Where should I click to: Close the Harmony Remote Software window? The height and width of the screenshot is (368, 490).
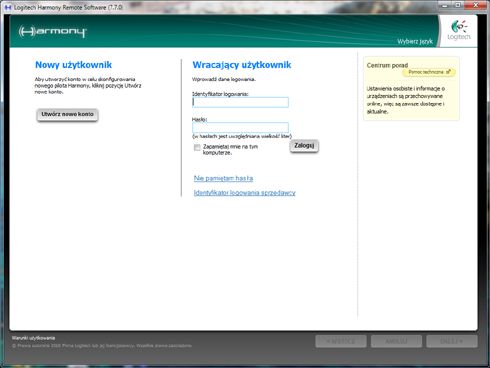click(x=476, y=5)
